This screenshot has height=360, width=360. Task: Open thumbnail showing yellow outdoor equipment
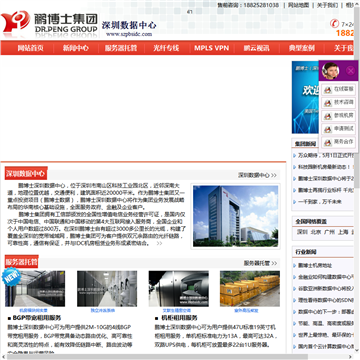250,288
